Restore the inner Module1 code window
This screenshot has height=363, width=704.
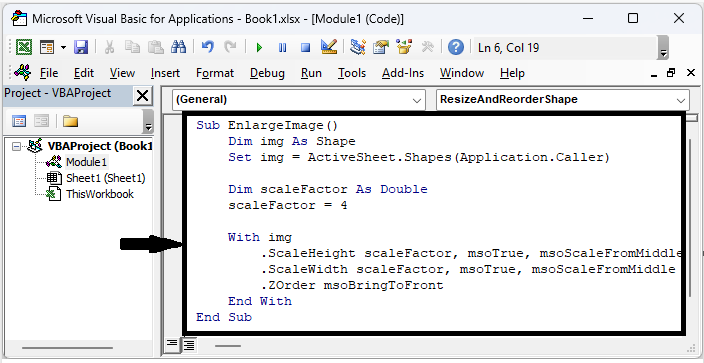(x=671, y=73)
